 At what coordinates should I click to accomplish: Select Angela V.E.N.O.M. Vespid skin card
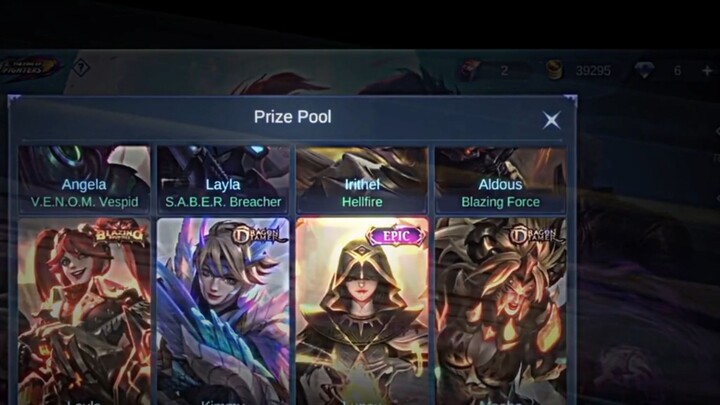(x=84, y=180)
